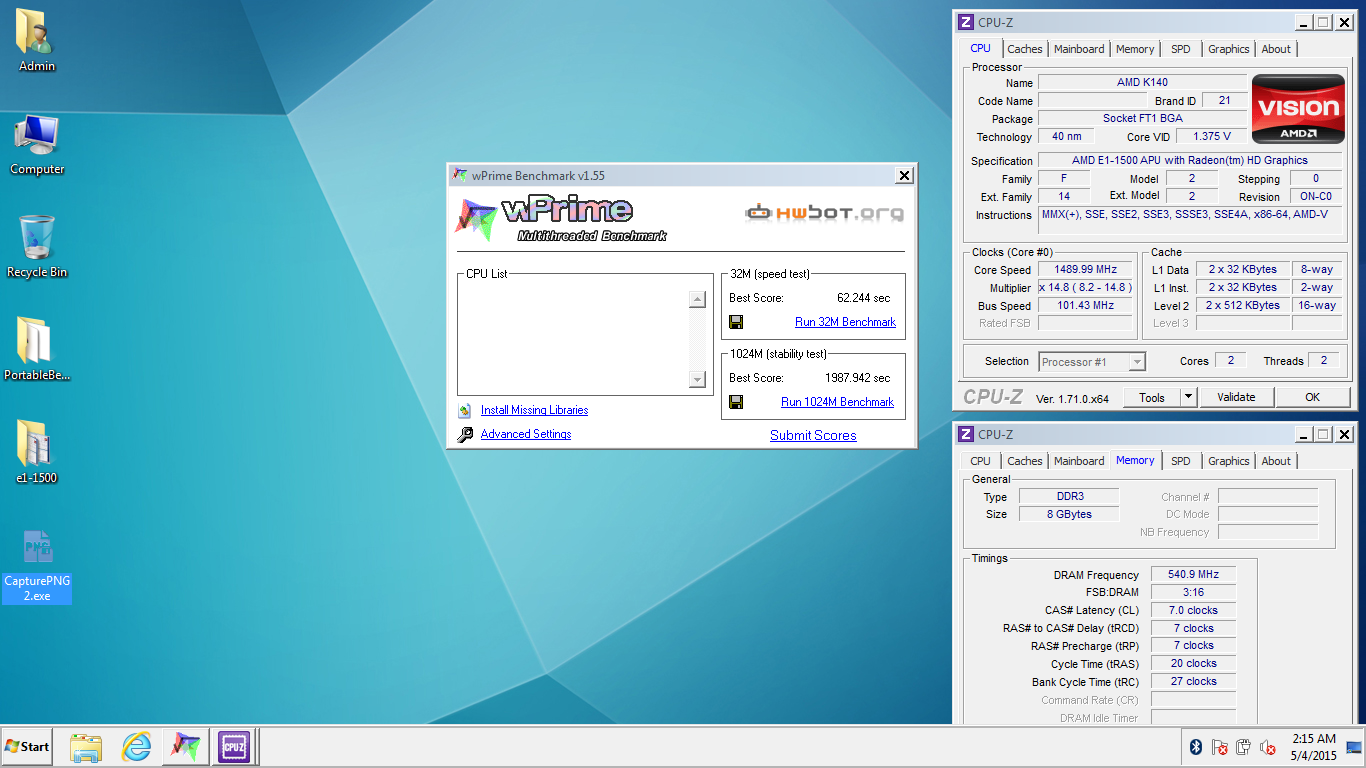This screenshot has height=768, width=1366.
Task: Click the muted volume tray icon
Action: [x=1267, y=747]
